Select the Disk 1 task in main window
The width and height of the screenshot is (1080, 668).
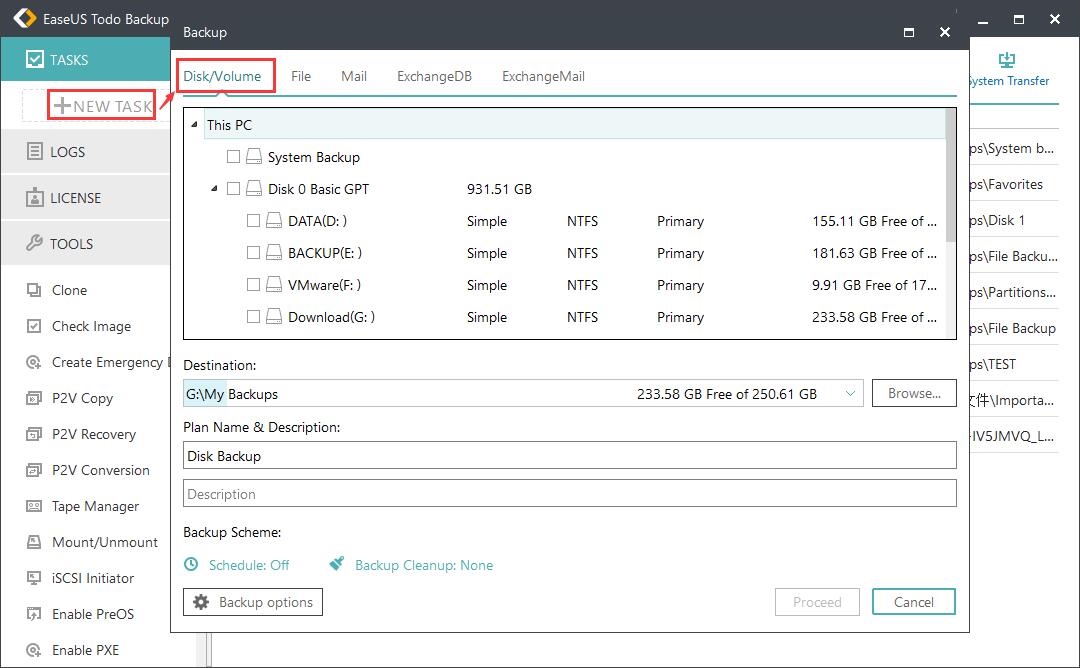click(1013, 220)
